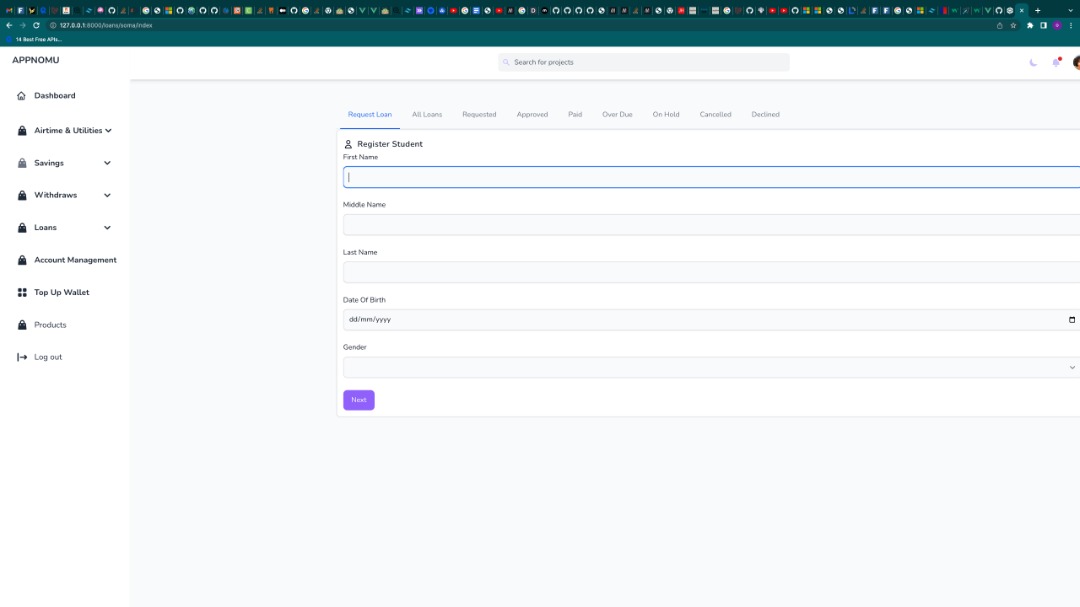Open the Dashboard home icon
The image size is (1080, 607).
click(x=21, y=95)
